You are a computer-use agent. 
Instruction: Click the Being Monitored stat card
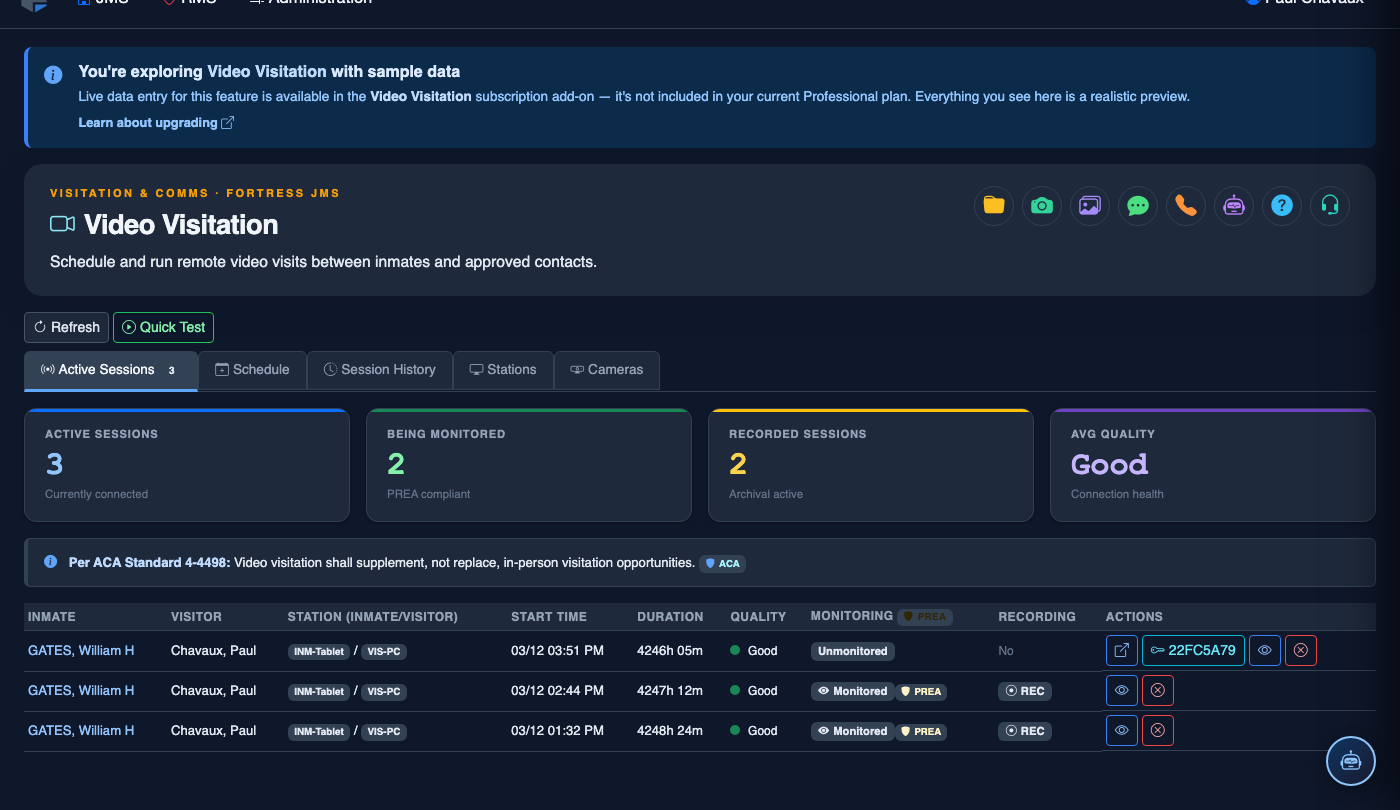coord(529,465)
